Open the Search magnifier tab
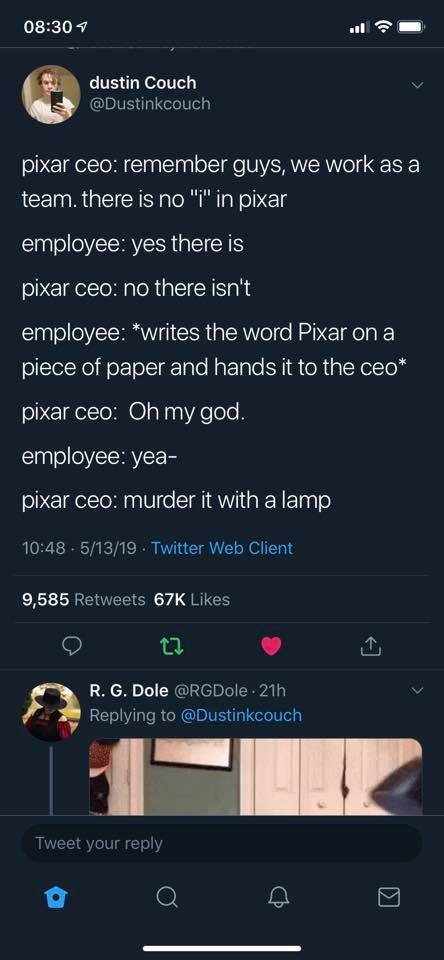Screen dimensions: 444x960 [x=165, y=897]
